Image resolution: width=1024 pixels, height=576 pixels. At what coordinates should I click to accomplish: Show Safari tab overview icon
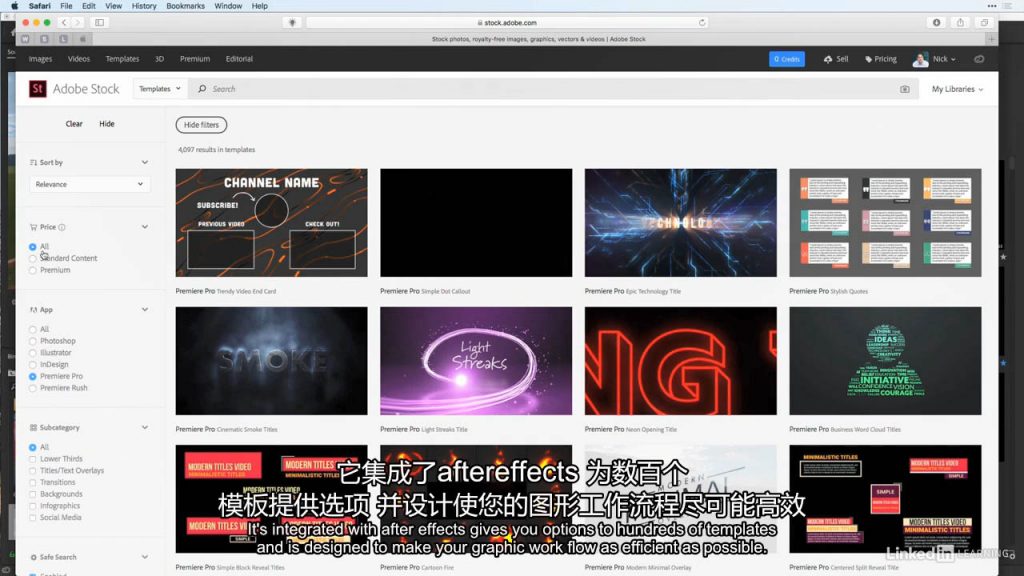(984, 22)
